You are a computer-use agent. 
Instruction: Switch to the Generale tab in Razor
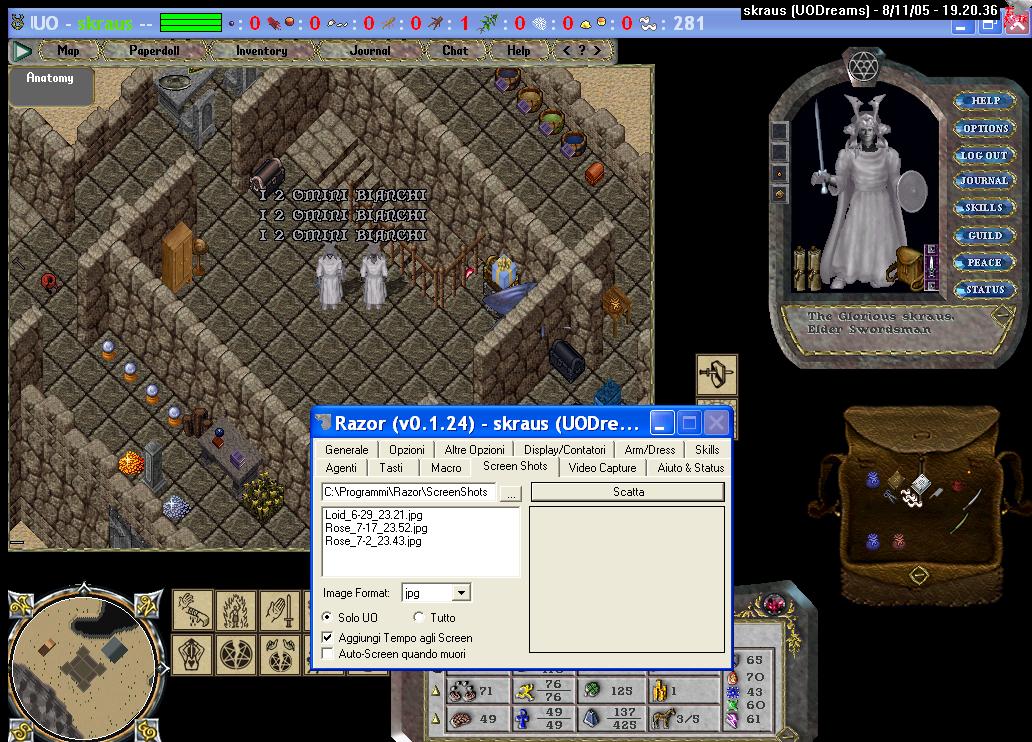pos(347,450)
